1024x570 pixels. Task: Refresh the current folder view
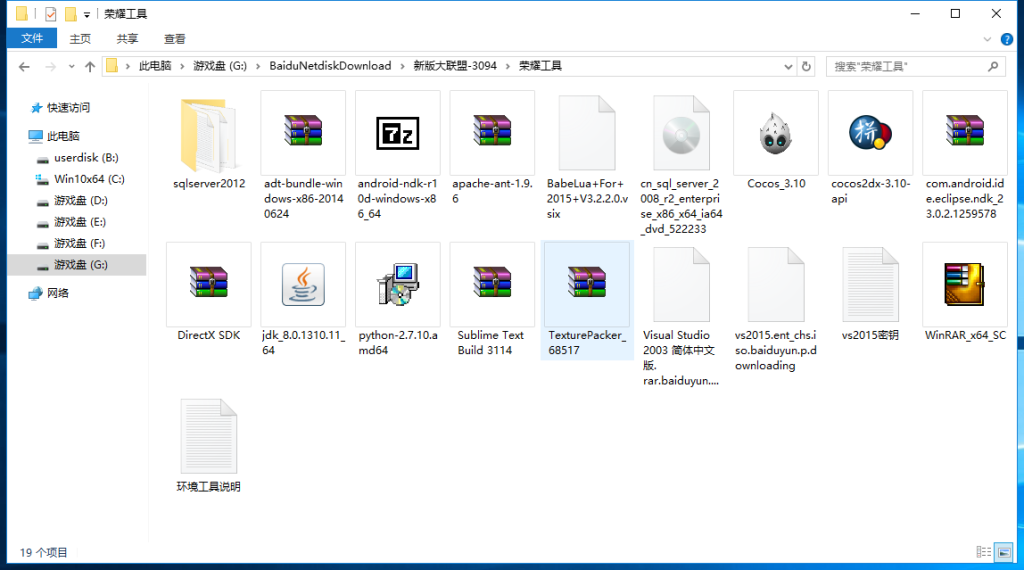pyautogui.click(x=807, y=67)
